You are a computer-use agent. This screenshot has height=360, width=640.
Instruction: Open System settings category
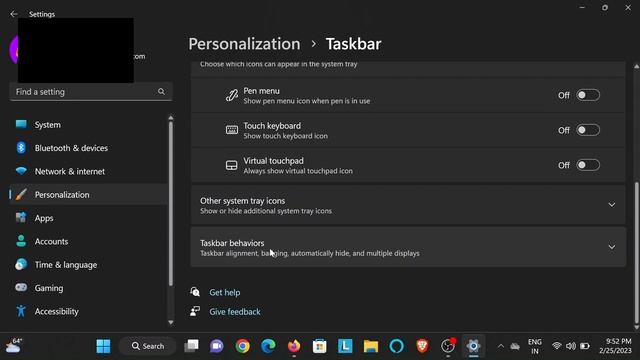coord(88,124)
